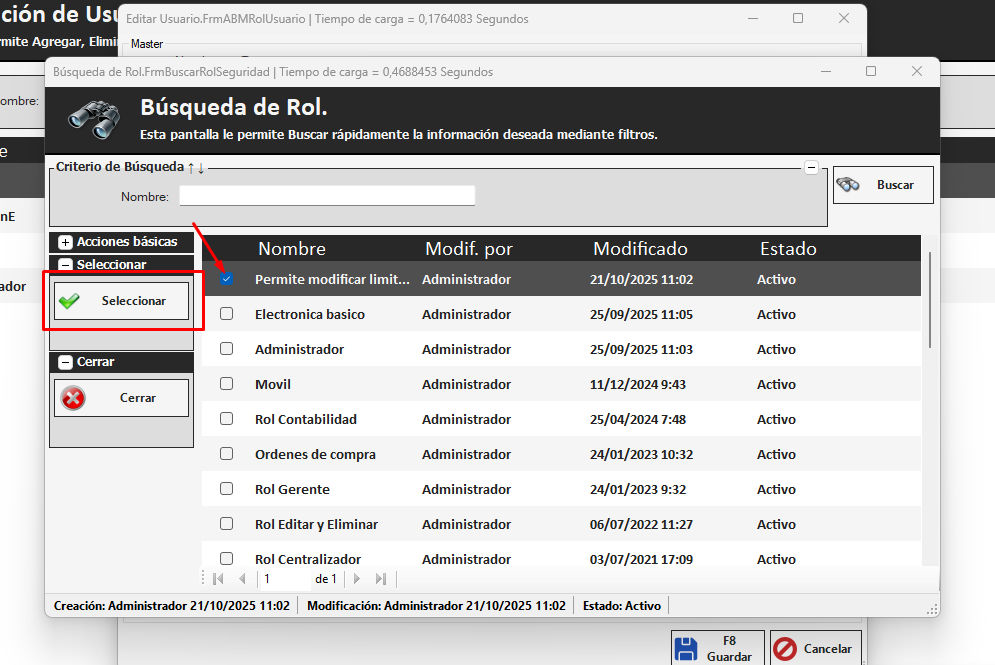
Task: Click the Cancelar button with prohibition icon
Action: click(814, 649)
